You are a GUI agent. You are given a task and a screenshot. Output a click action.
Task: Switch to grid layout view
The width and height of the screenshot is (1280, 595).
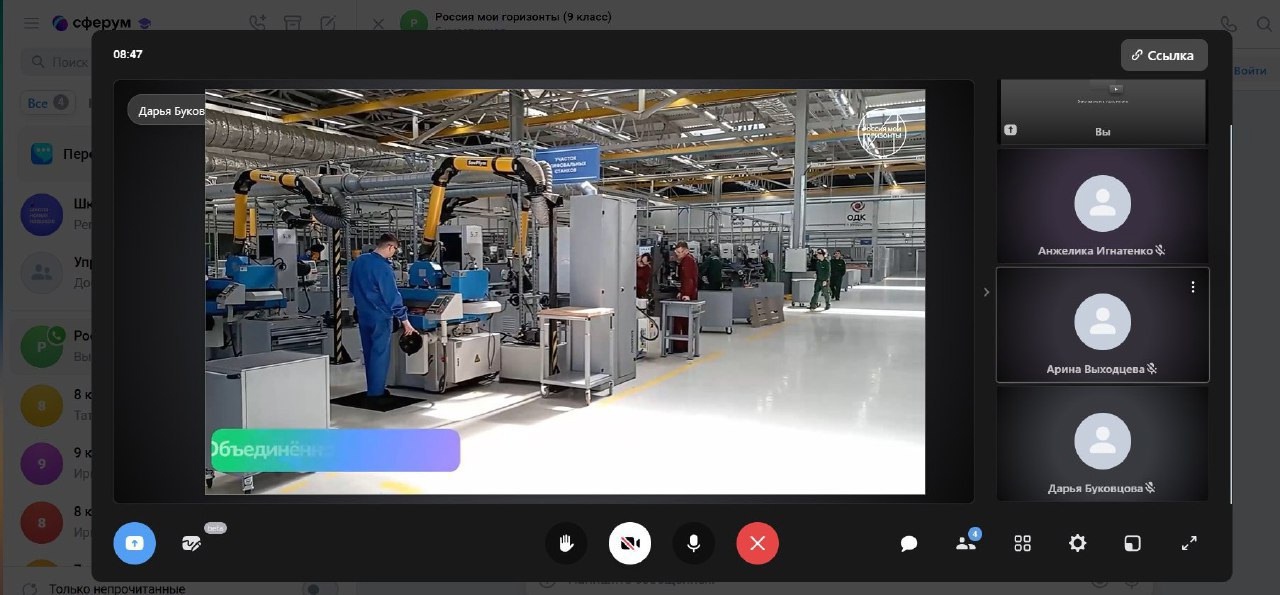pyautogui.click(x=1022, y=543)
